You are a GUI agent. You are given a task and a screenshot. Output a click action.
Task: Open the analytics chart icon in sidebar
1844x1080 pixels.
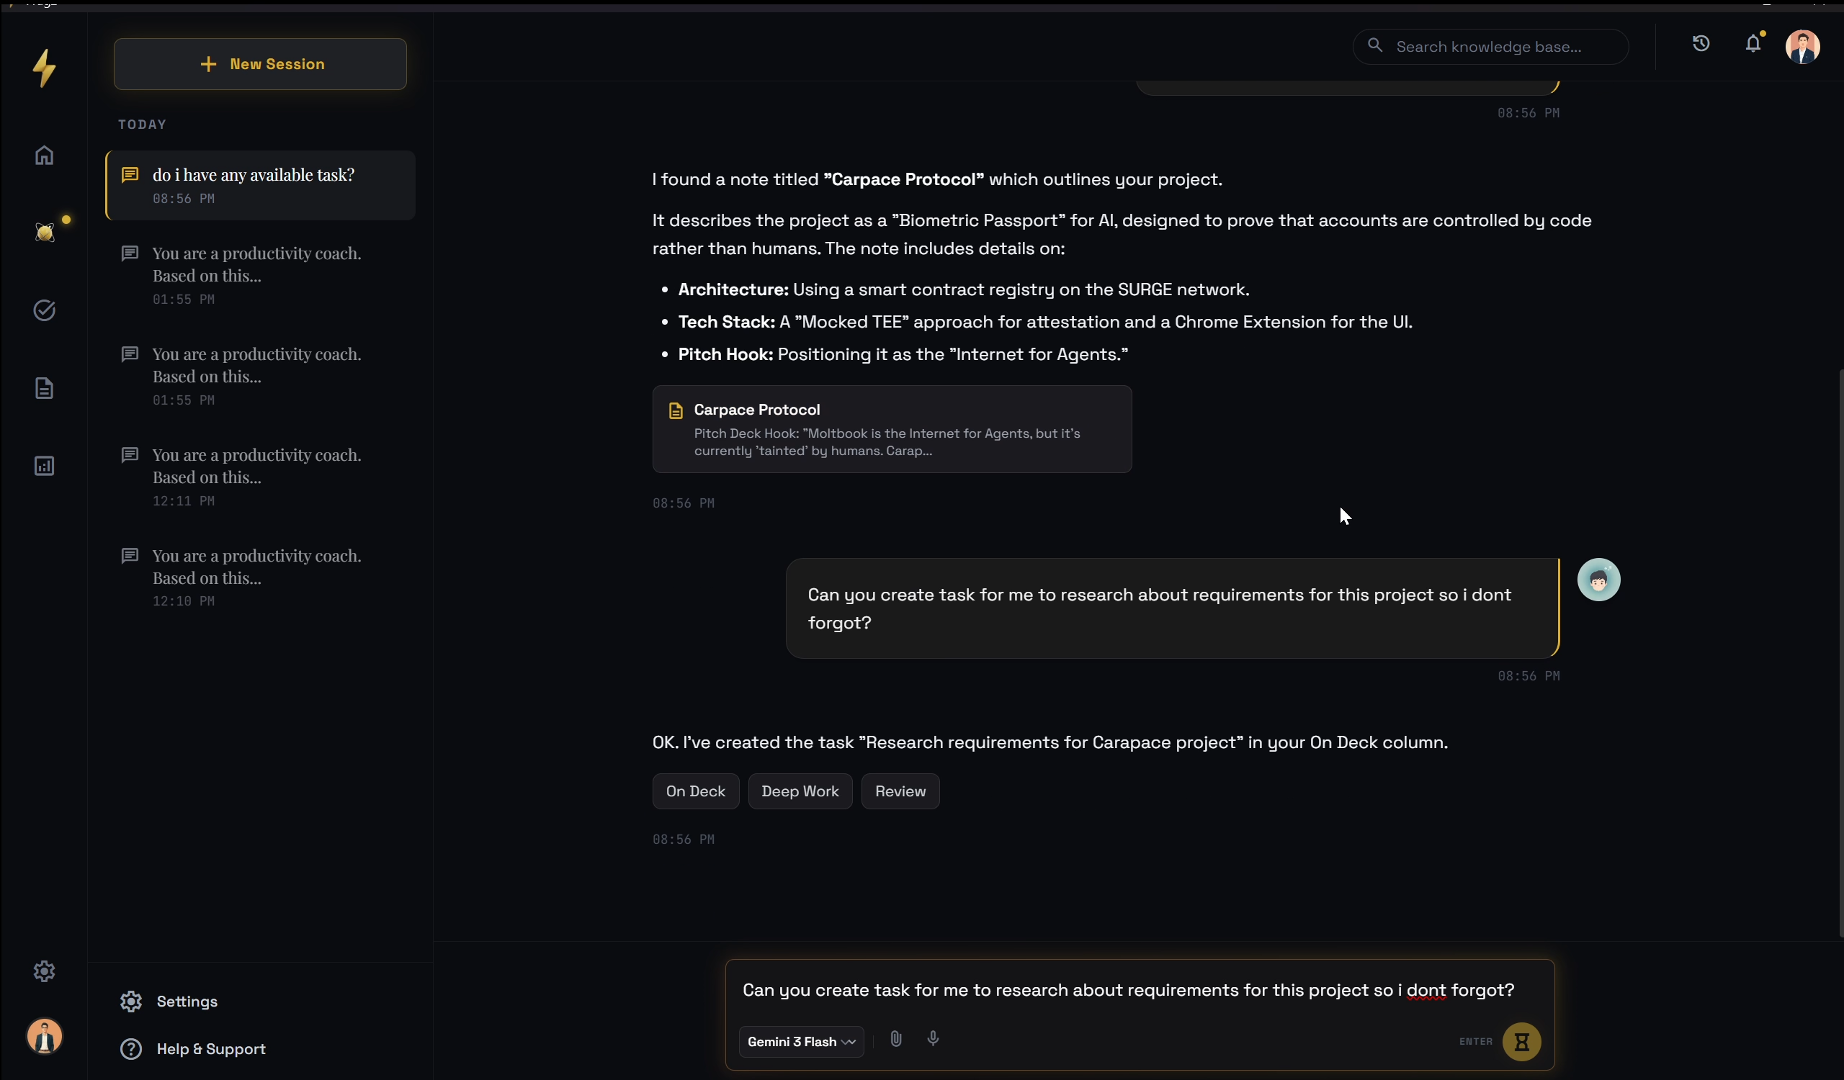point(44,466)
